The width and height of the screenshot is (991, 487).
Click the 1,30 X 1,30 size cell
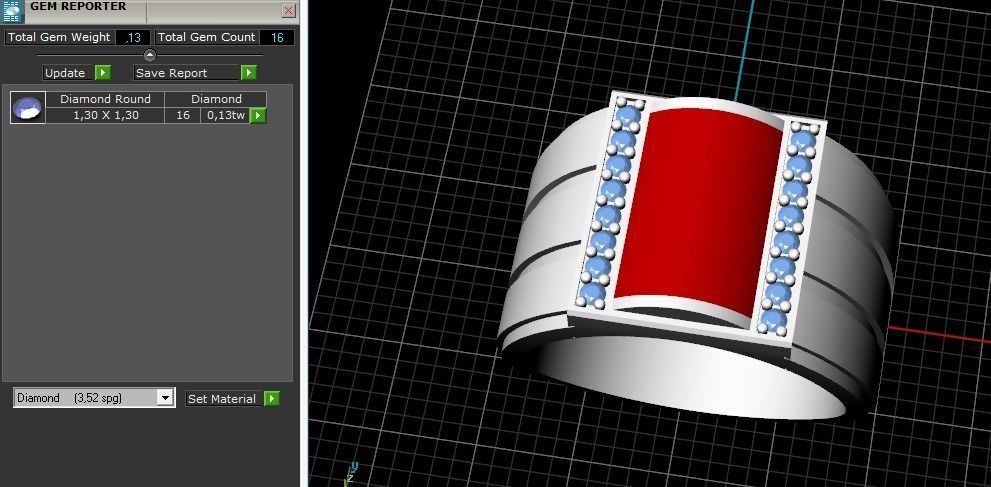(x=105, y=116)
